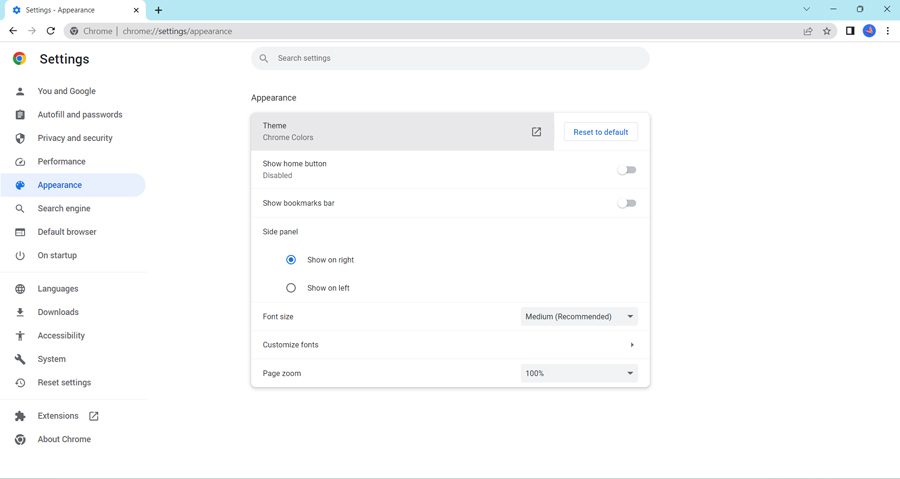Open the Extensions link in sidebar
The height and width of the screenshot is (479, 900).
pyautogui.click(x=58, y=416)
